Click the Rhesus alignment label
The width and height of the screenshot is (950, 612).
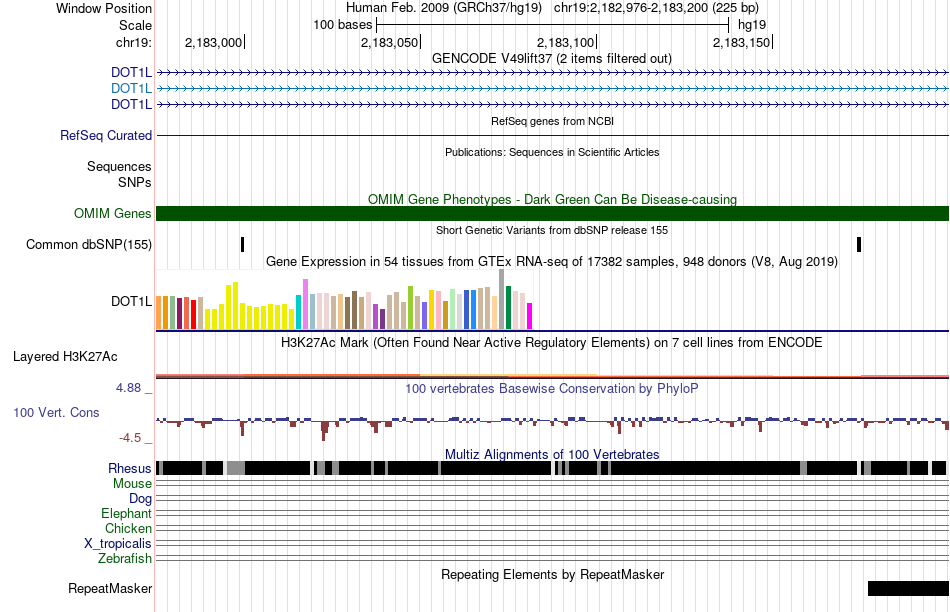click(130, 468)
